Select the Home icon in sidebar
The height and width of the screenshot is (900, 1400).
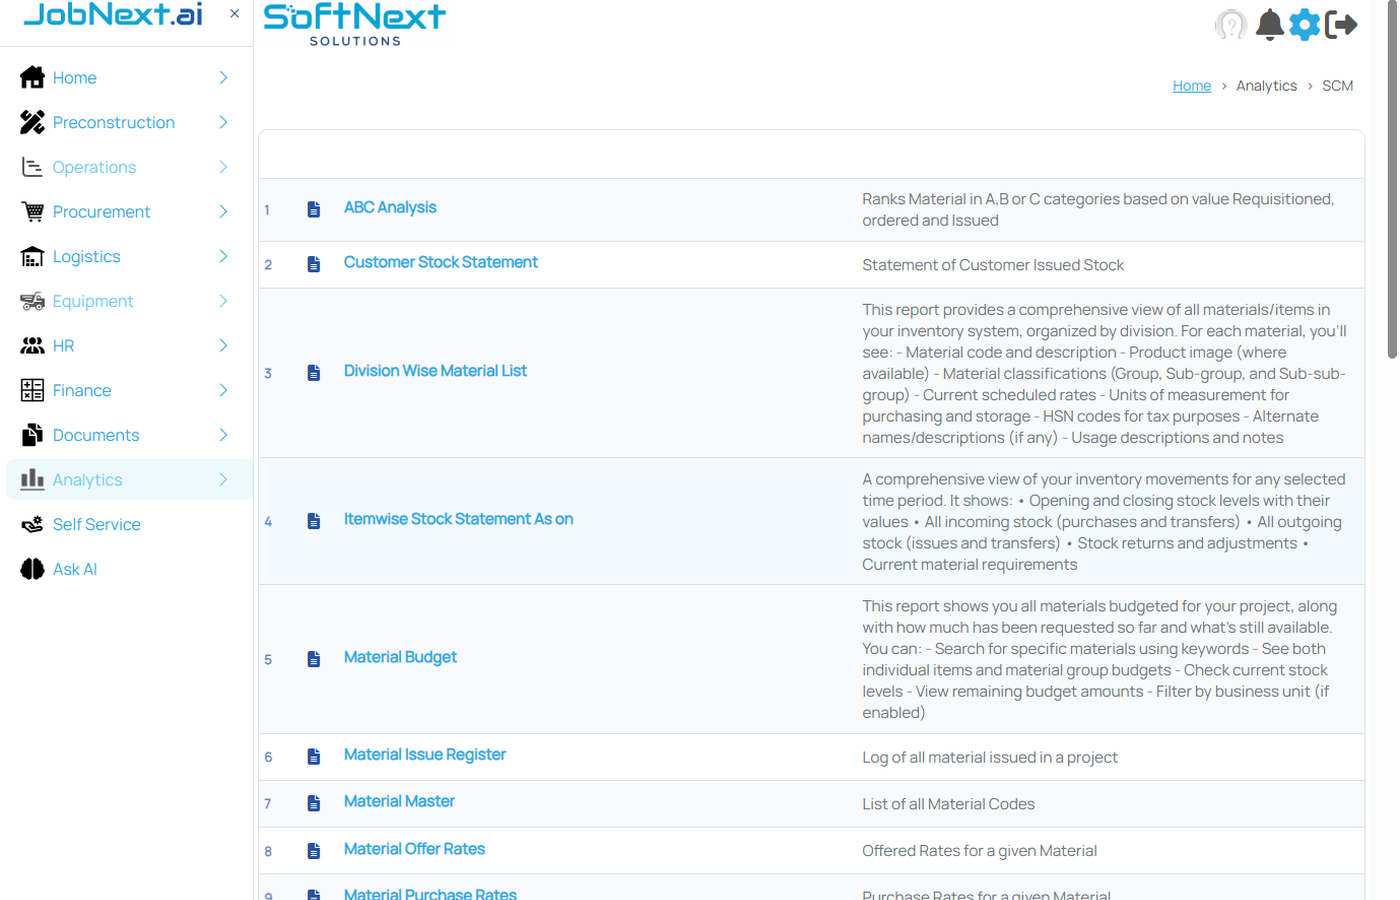click(31, 77)
